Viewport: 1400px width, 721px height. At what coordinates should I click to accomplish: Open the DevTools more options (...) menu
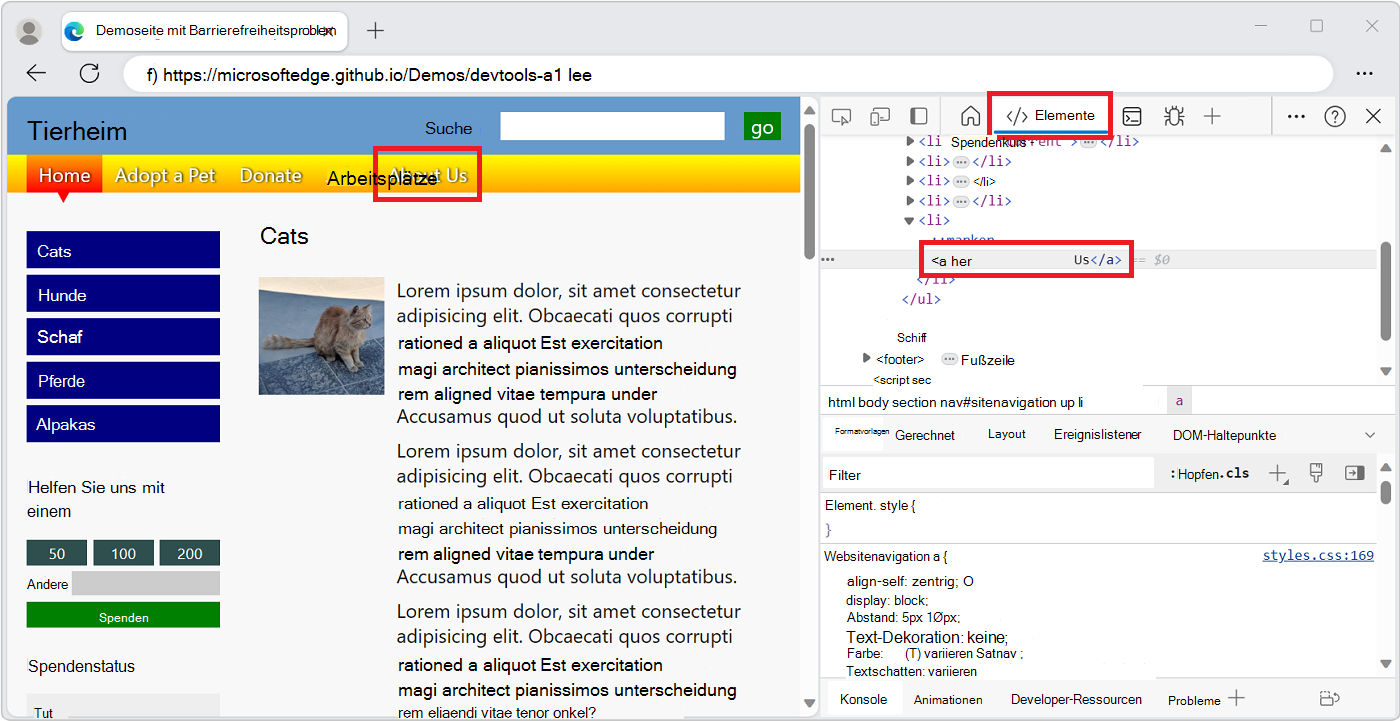point(1296,116)
